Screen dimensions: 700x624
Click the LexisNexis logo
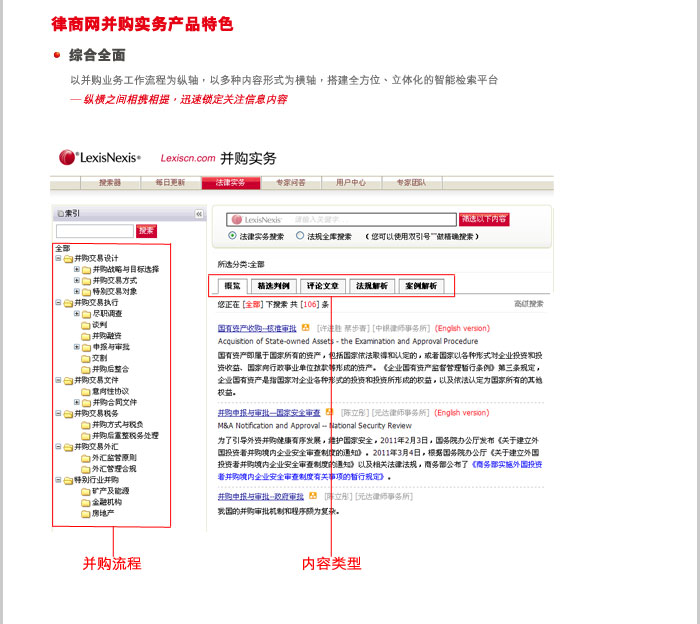[100, 158]
